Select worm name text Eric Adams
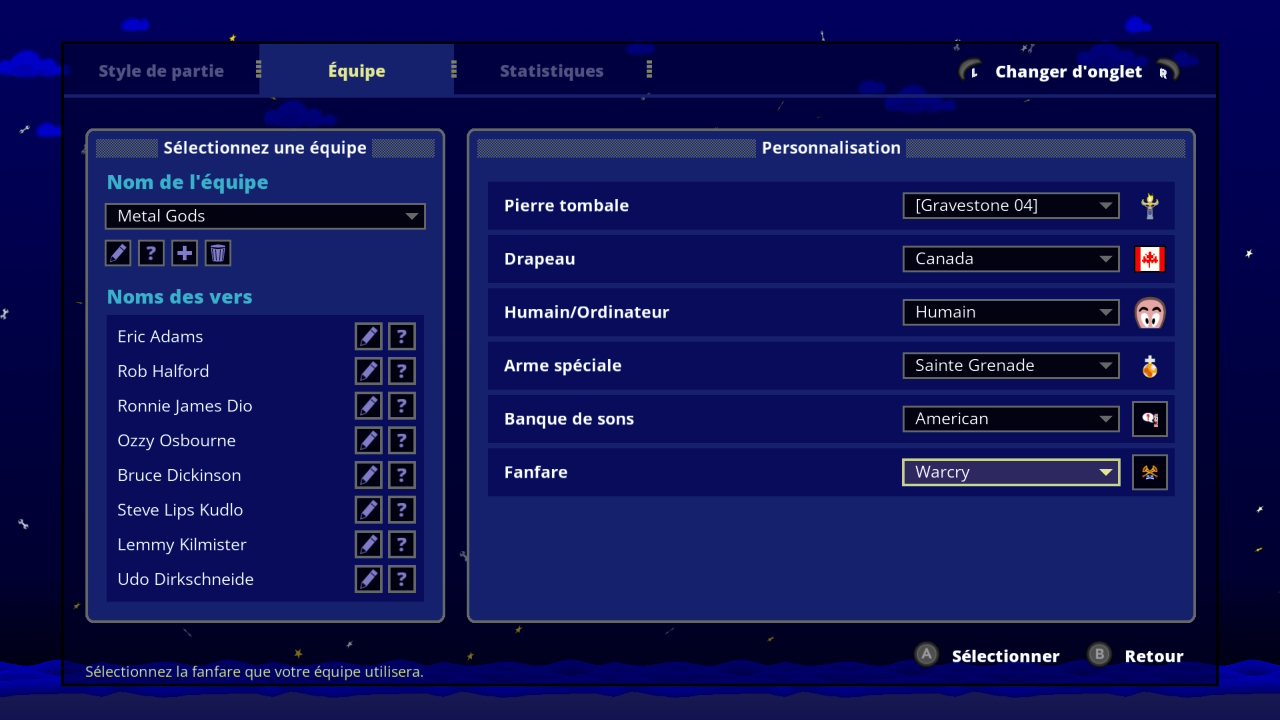 coord(160,336)
